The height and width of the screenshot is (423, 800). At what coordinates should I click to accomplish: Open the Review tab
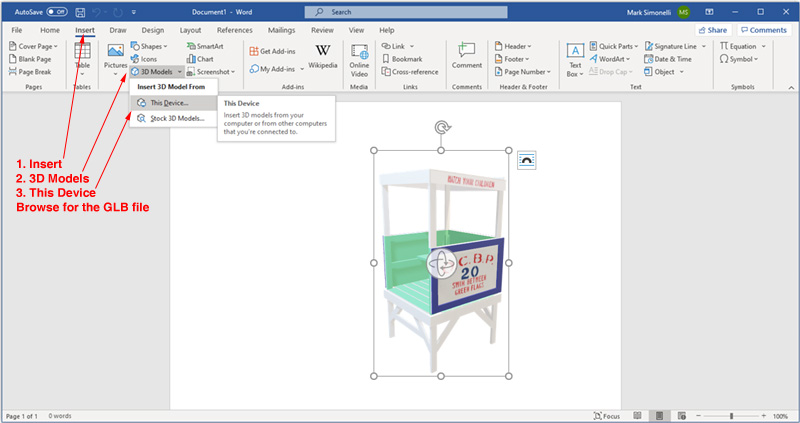pyautogui.click(x=322, y=30)
